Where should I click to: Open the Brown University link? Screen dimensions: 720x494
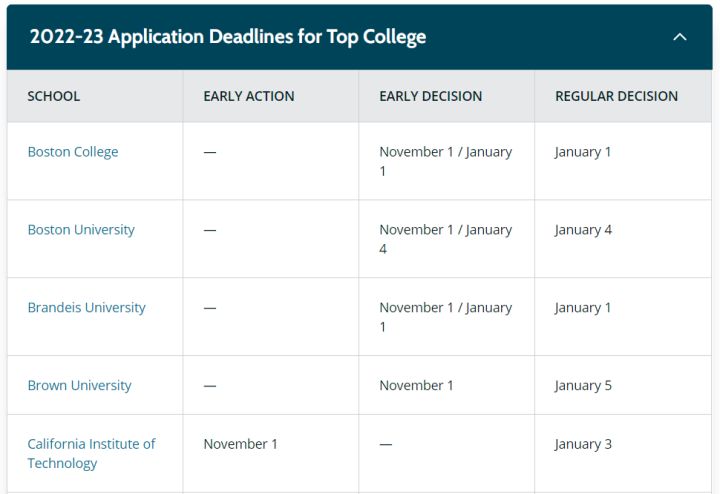pyautogui.click(x=79, y=386)
